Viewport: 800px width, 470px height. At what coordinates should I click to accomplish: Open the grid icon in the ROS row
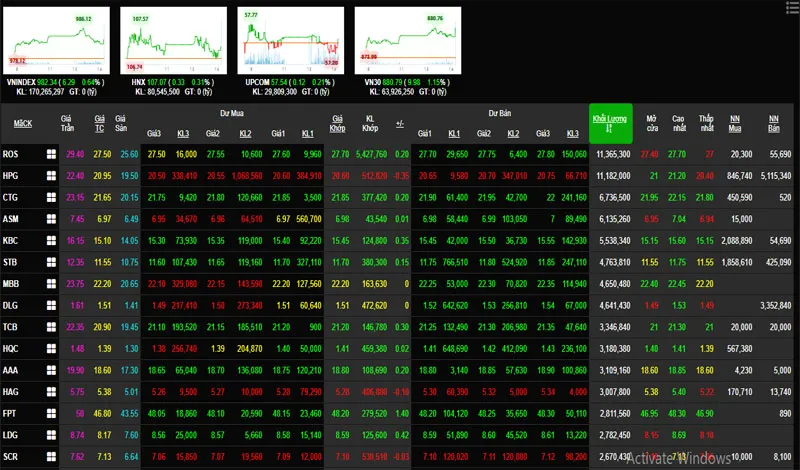[51, 154]
